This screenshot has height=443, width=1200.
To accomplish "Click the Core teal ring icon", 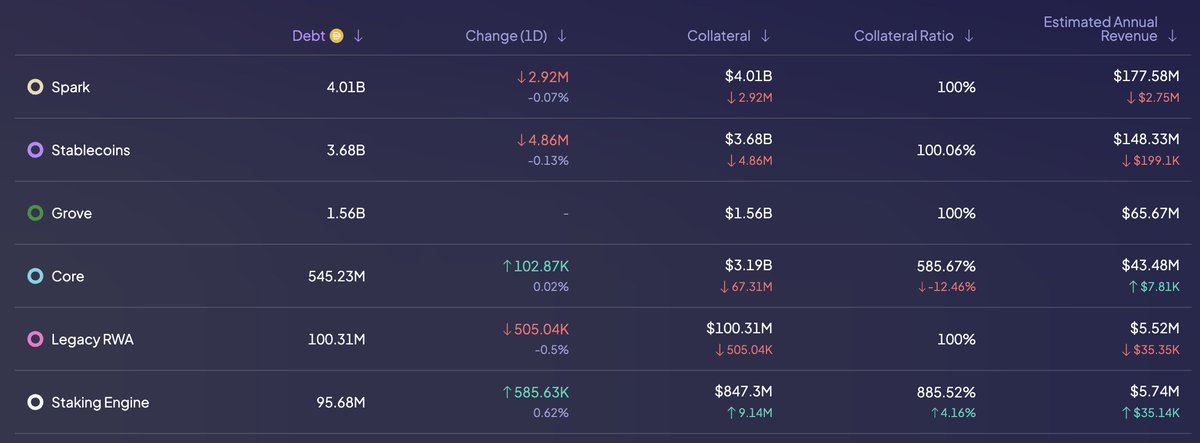I will [x=35, y=276].
